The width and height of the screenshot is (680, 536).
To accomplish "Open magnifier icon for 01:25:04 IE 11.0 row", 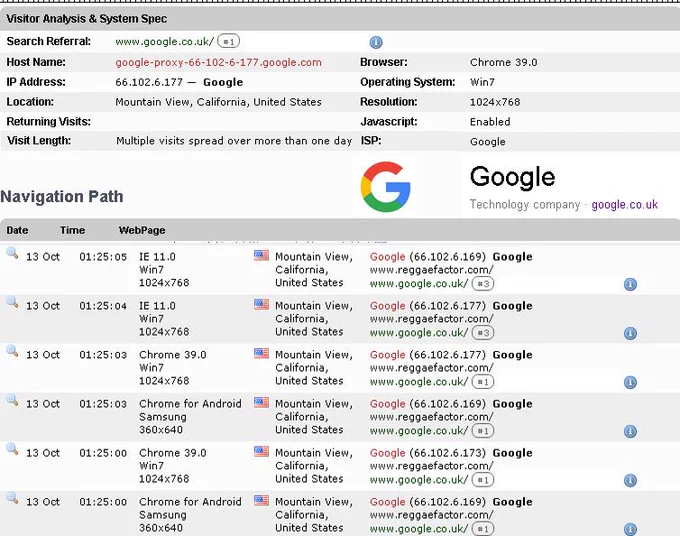I will (12, 302).
